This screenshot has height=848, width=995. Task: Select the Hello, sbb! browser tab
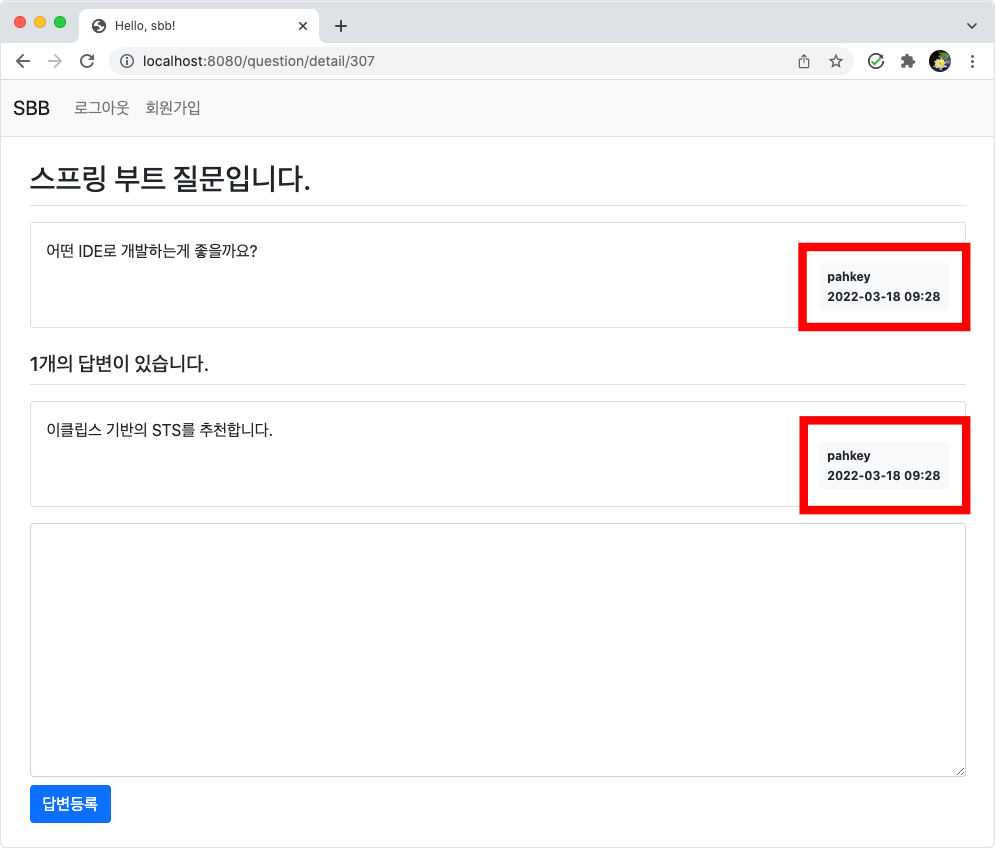click(199, 26)
